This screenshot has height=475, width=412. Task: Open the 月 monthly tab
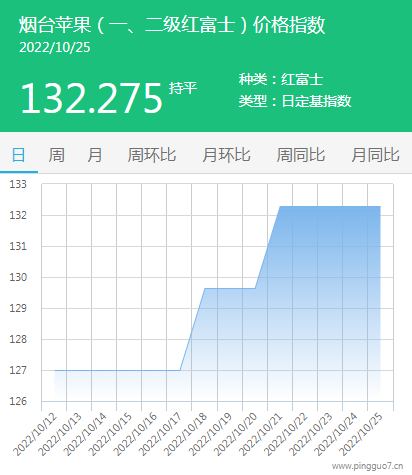coord(95,155)
